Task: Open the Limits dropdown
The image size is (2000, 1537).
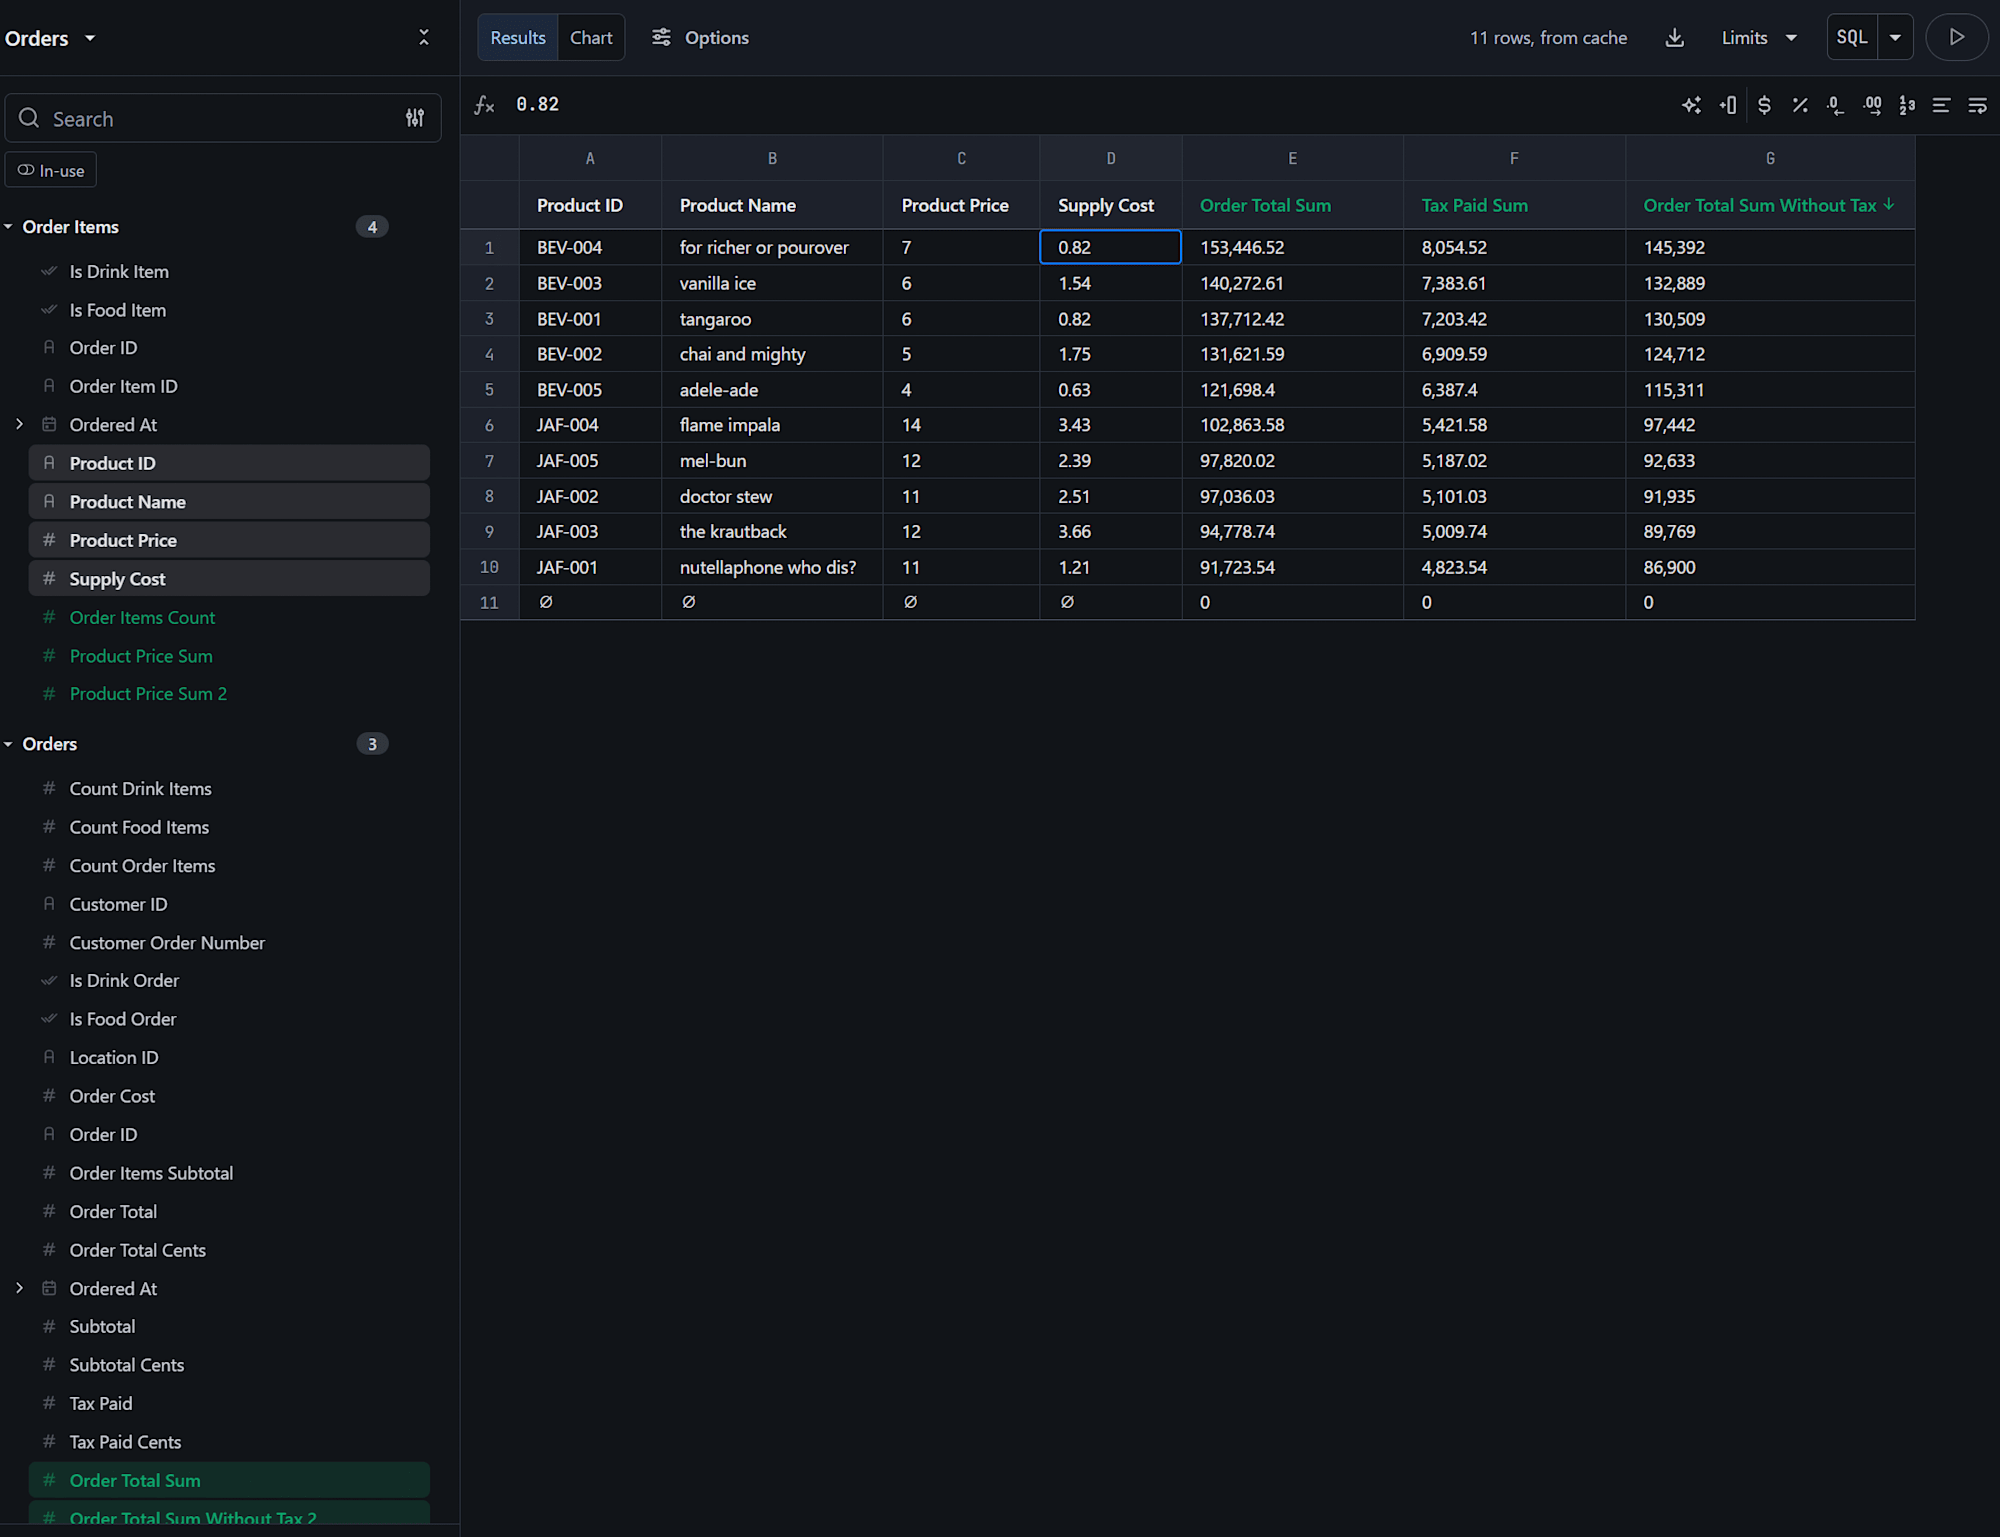Action: coord(1759,38)
